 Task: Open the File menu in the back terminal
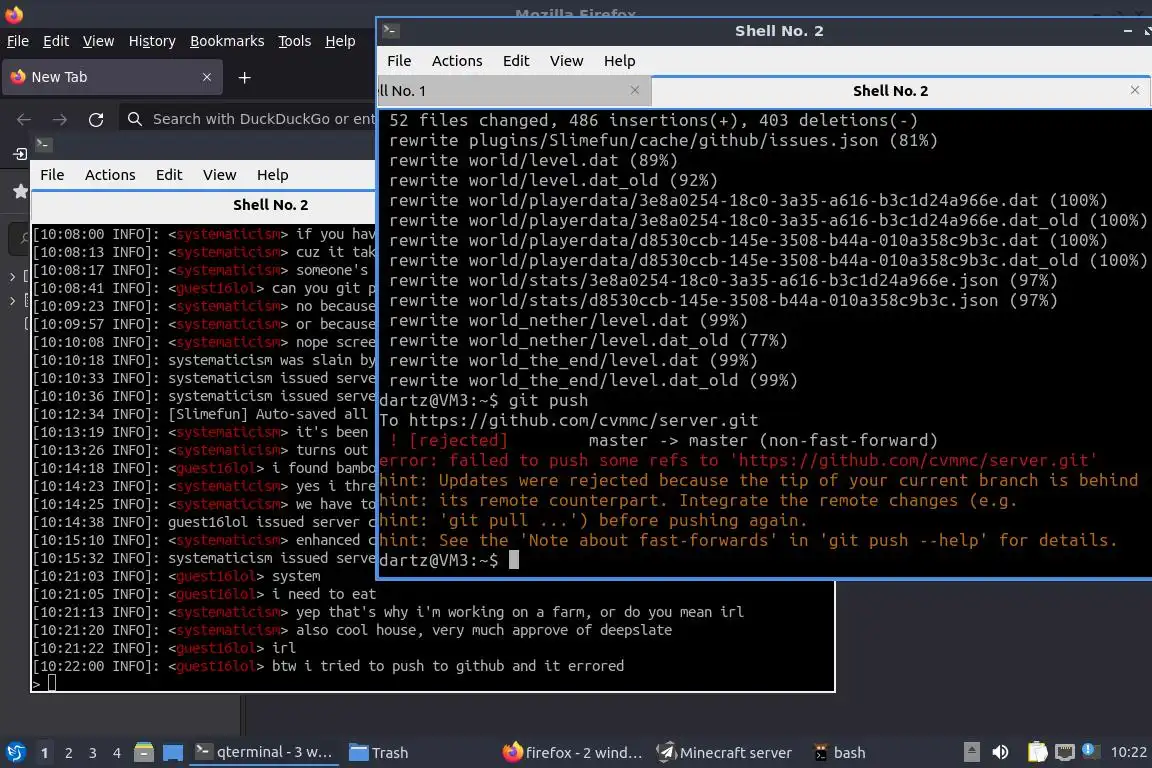tap(52, 175)
